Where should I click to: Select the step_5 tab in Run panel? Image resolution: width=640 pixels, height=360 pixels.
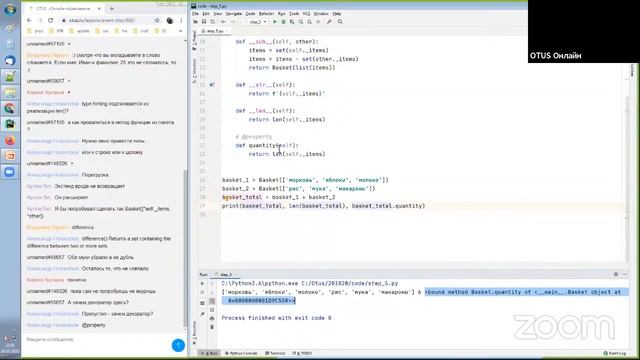(226, 275)
